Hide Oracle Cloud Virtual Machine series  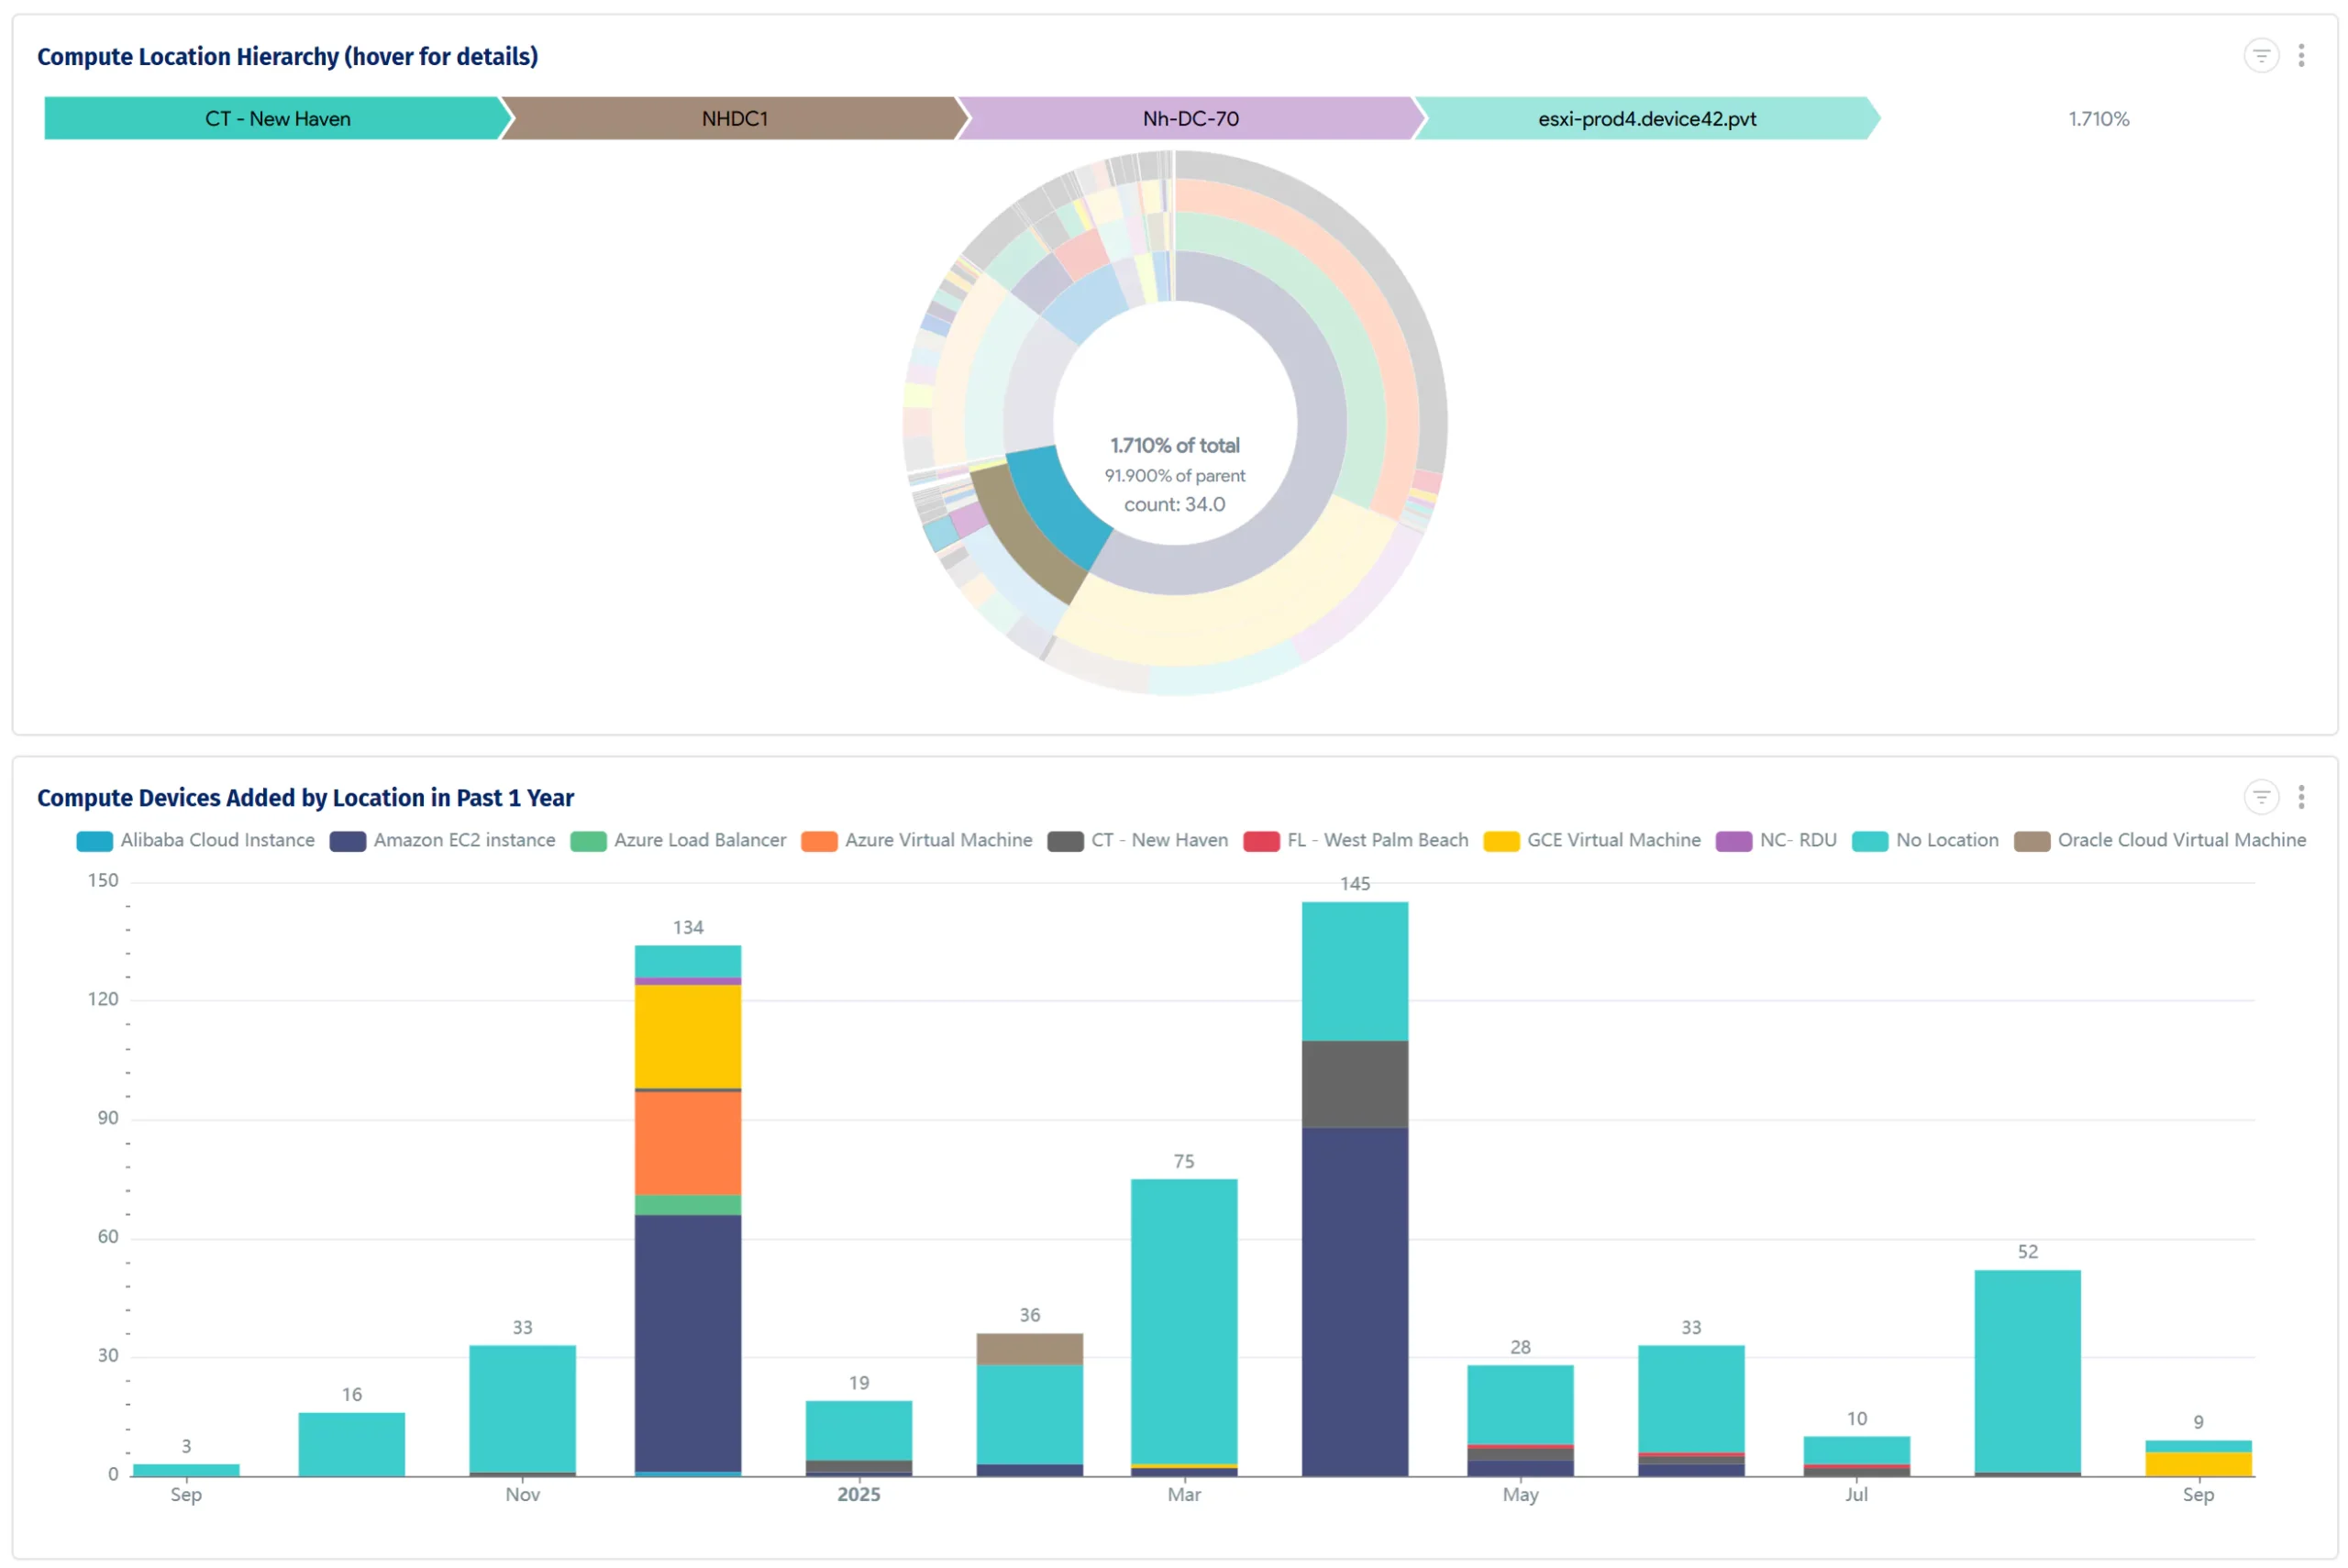(2180, 841)
